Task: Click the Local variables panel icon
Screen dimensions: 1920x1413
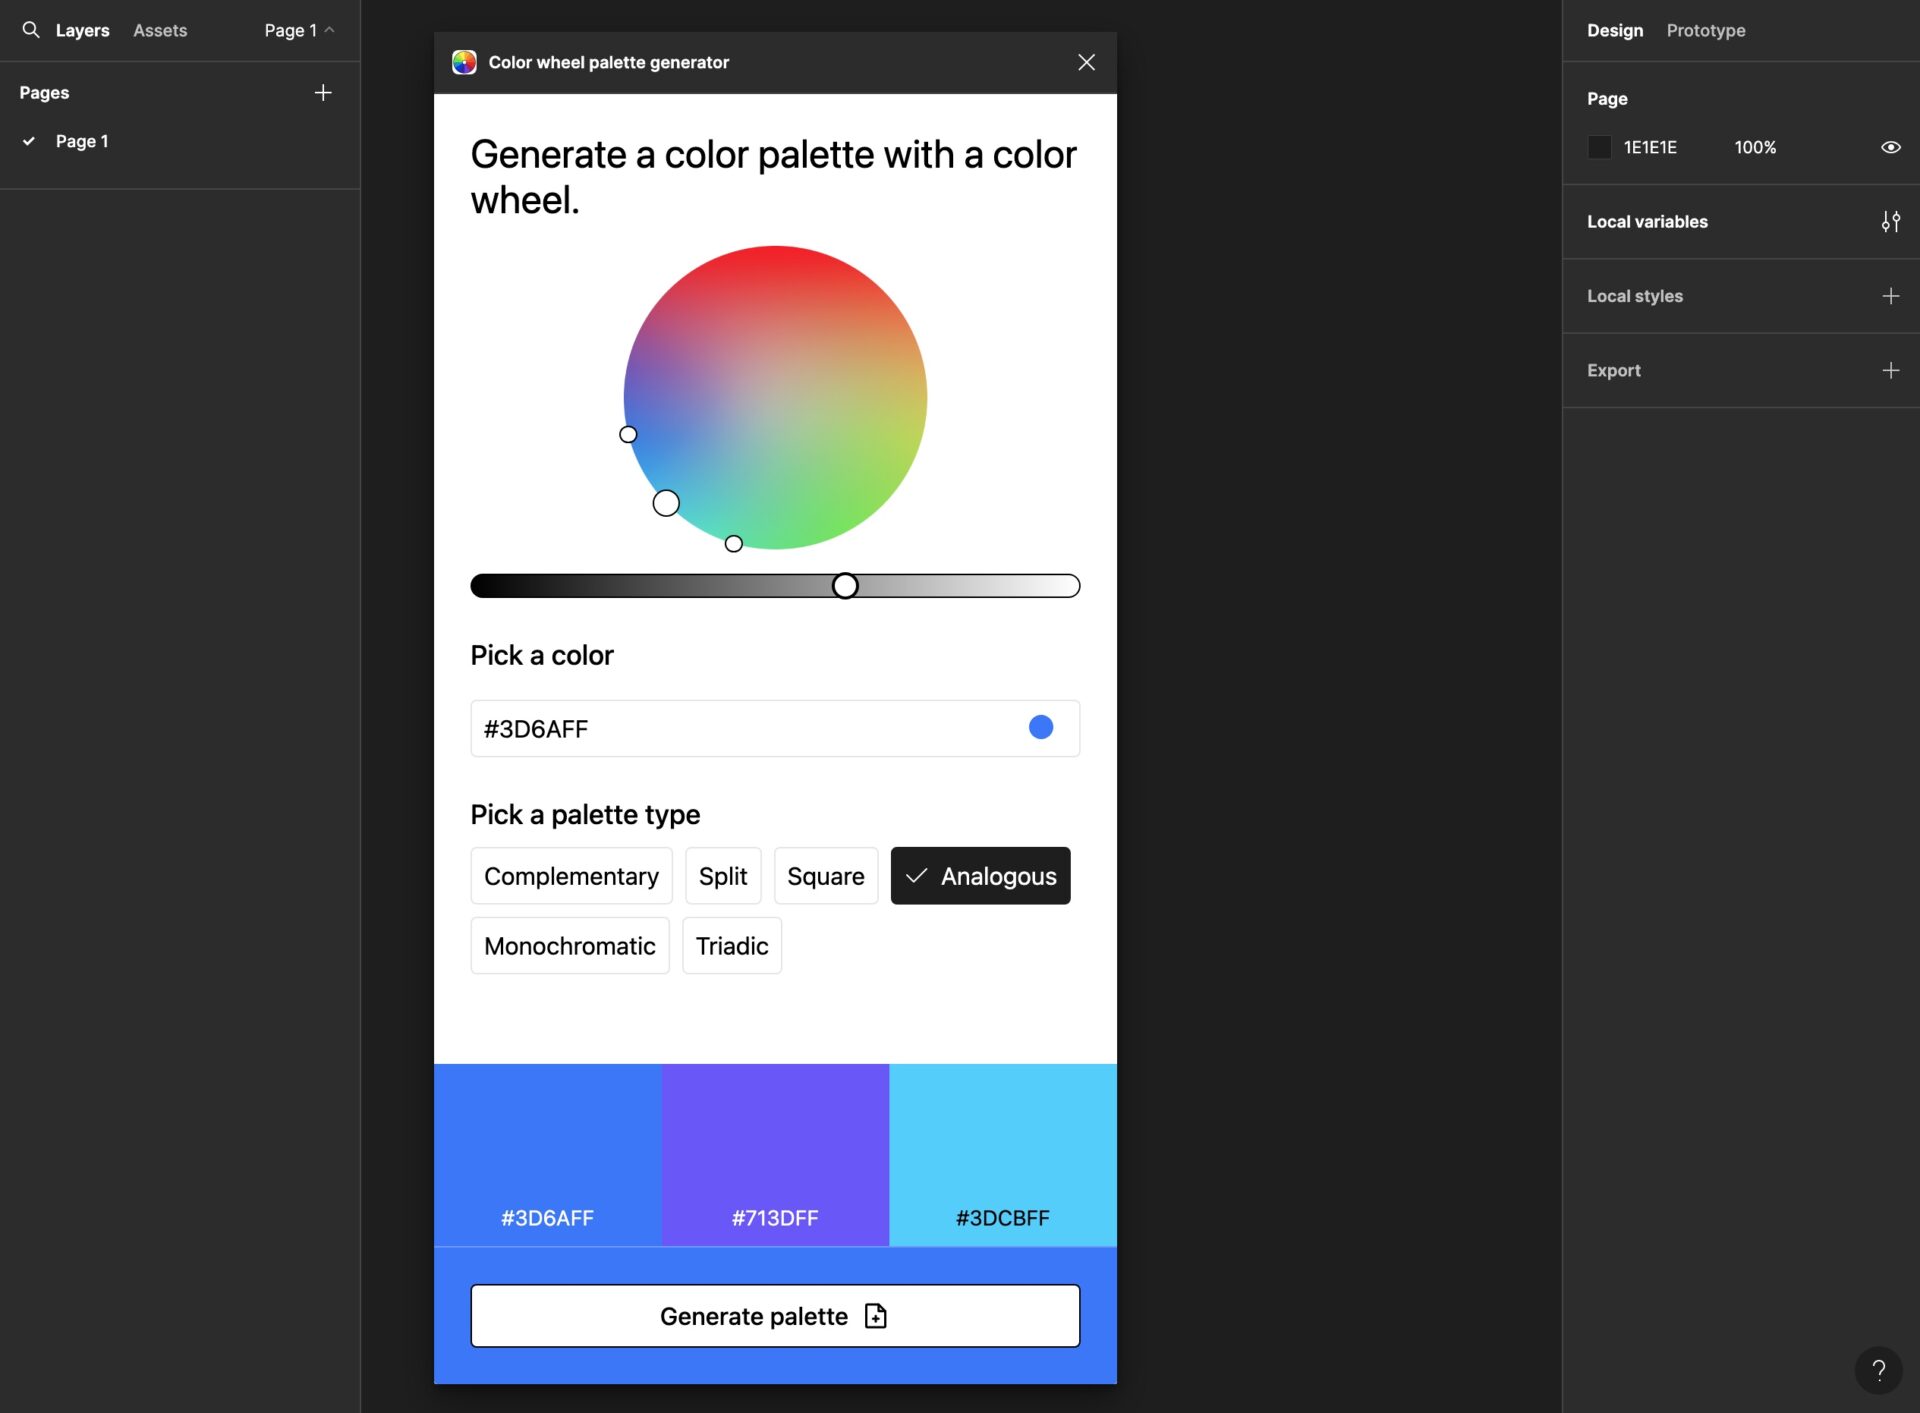Action: click(x=1892, y=221)
